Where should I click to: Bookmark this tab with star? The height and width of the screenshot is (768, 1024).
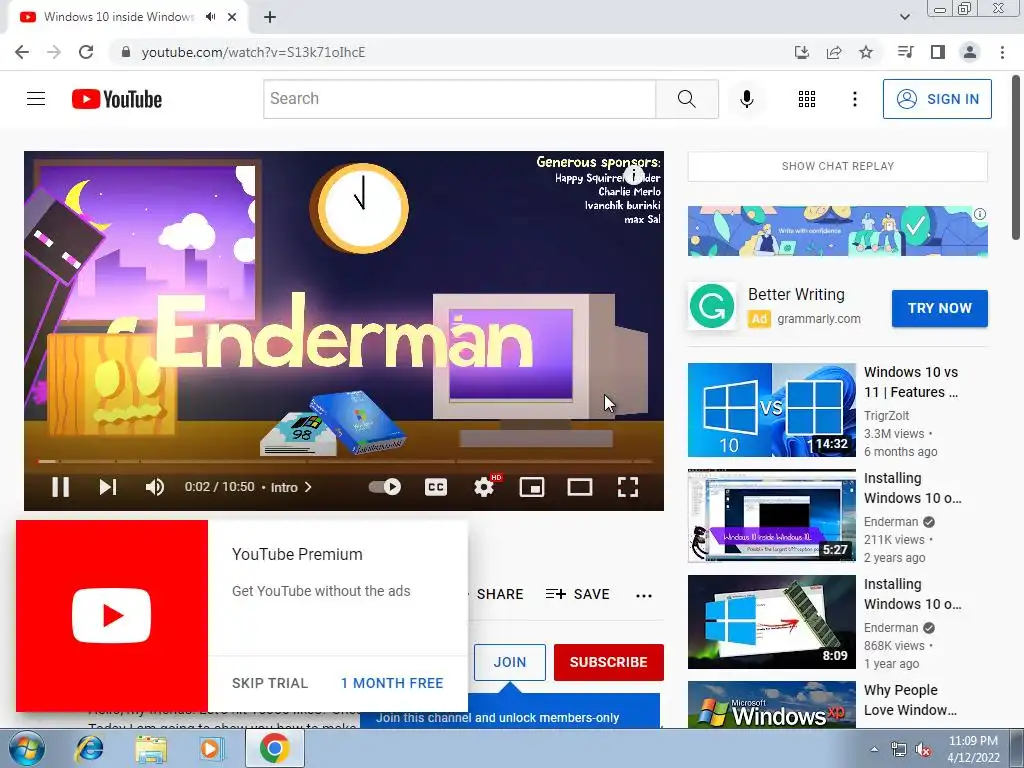pos(866,52)
